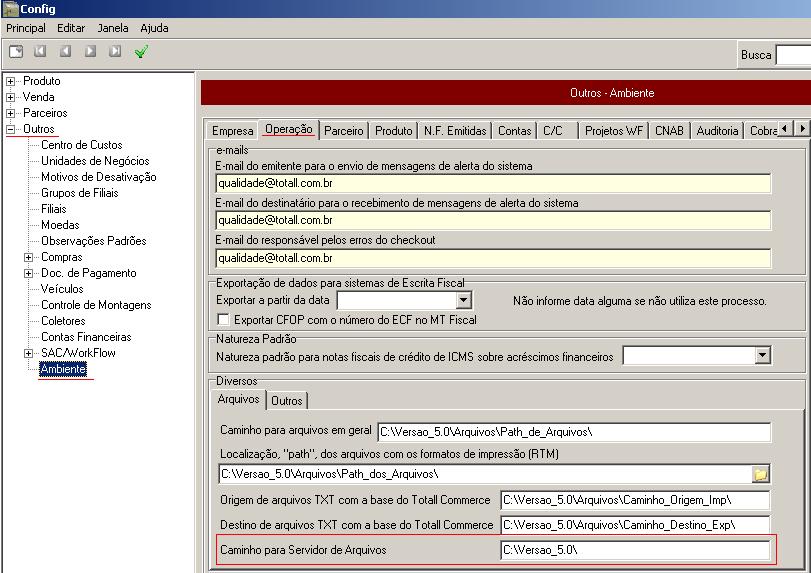This screenshot has width=811, height=573.
Task: Select Unidades de Negócios in tree
Action: pyautogui.click(x=95, y=161)
